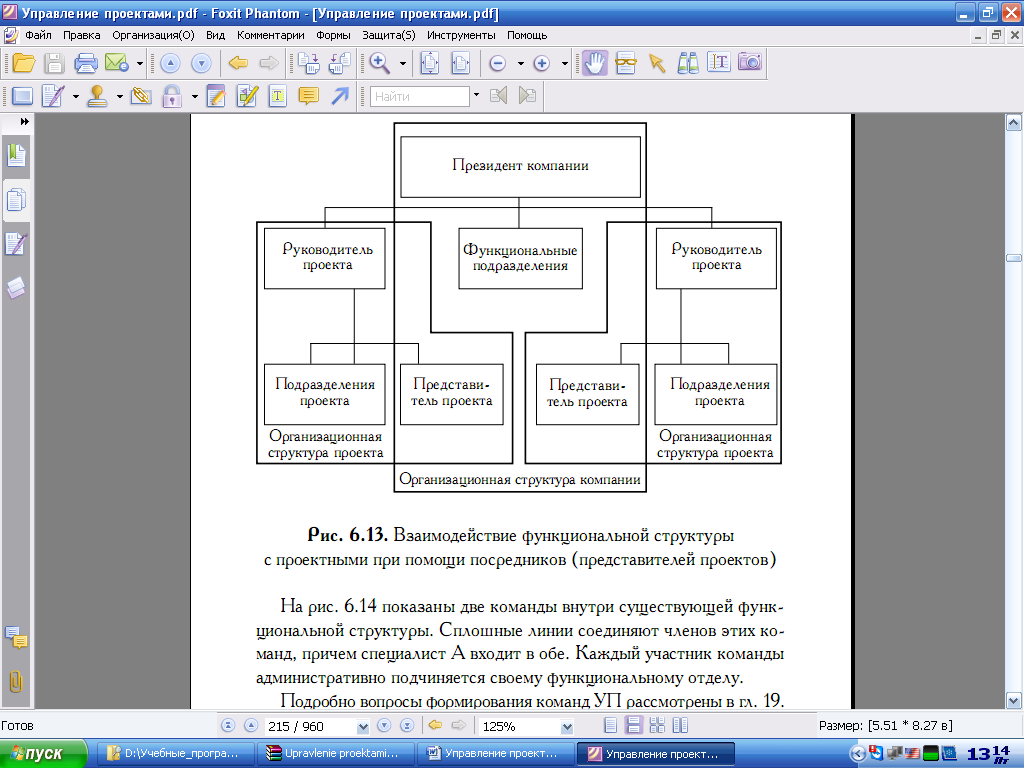This screenshot has height=768, width=1024.
Task: Open the Организация(O) menu
Action: pyautogui.click(x=153, y=35)
